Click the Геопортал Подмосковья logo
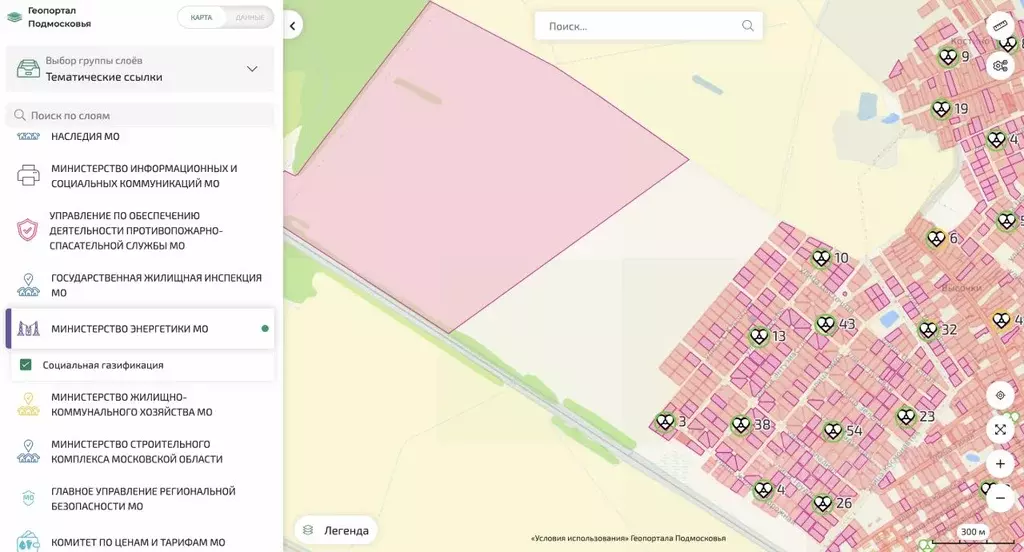 (x=49, y=17)
